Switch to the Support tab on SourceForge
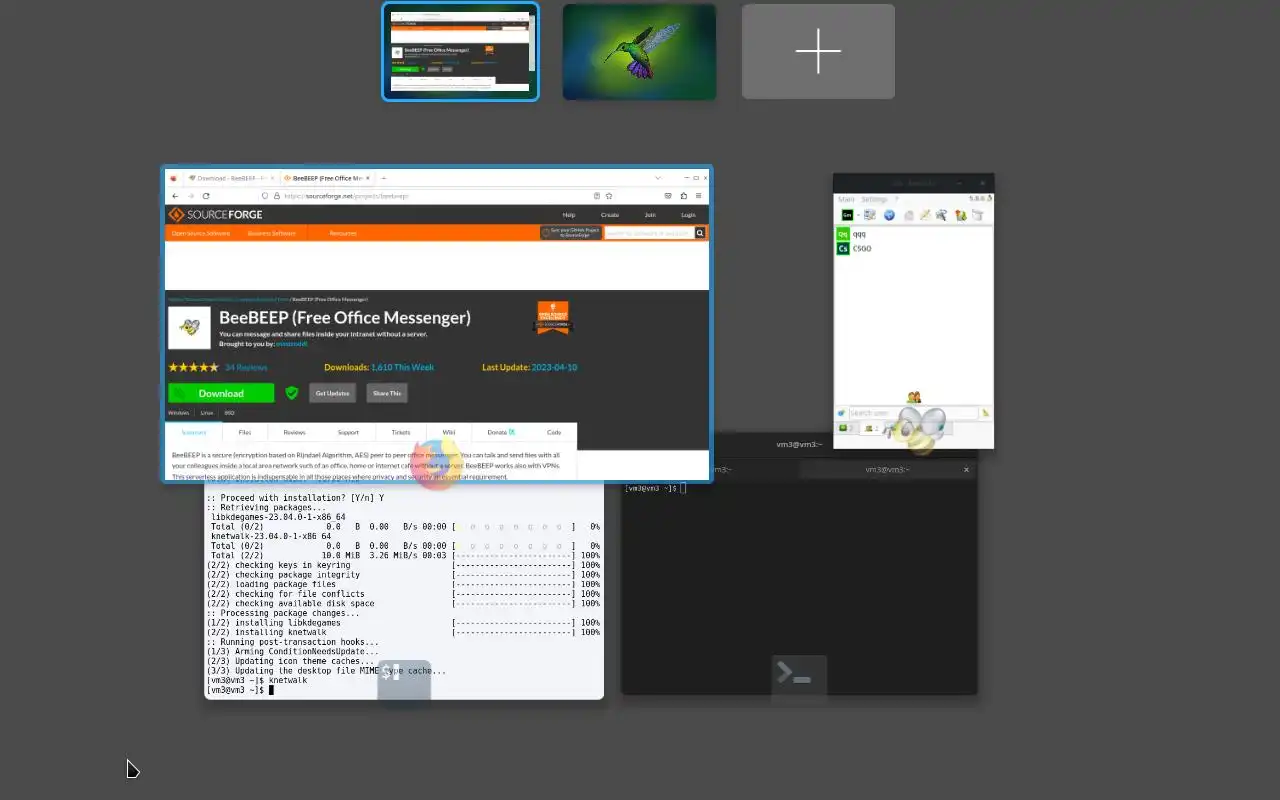This screenshot has height=800, width=1280. [348, 433]
